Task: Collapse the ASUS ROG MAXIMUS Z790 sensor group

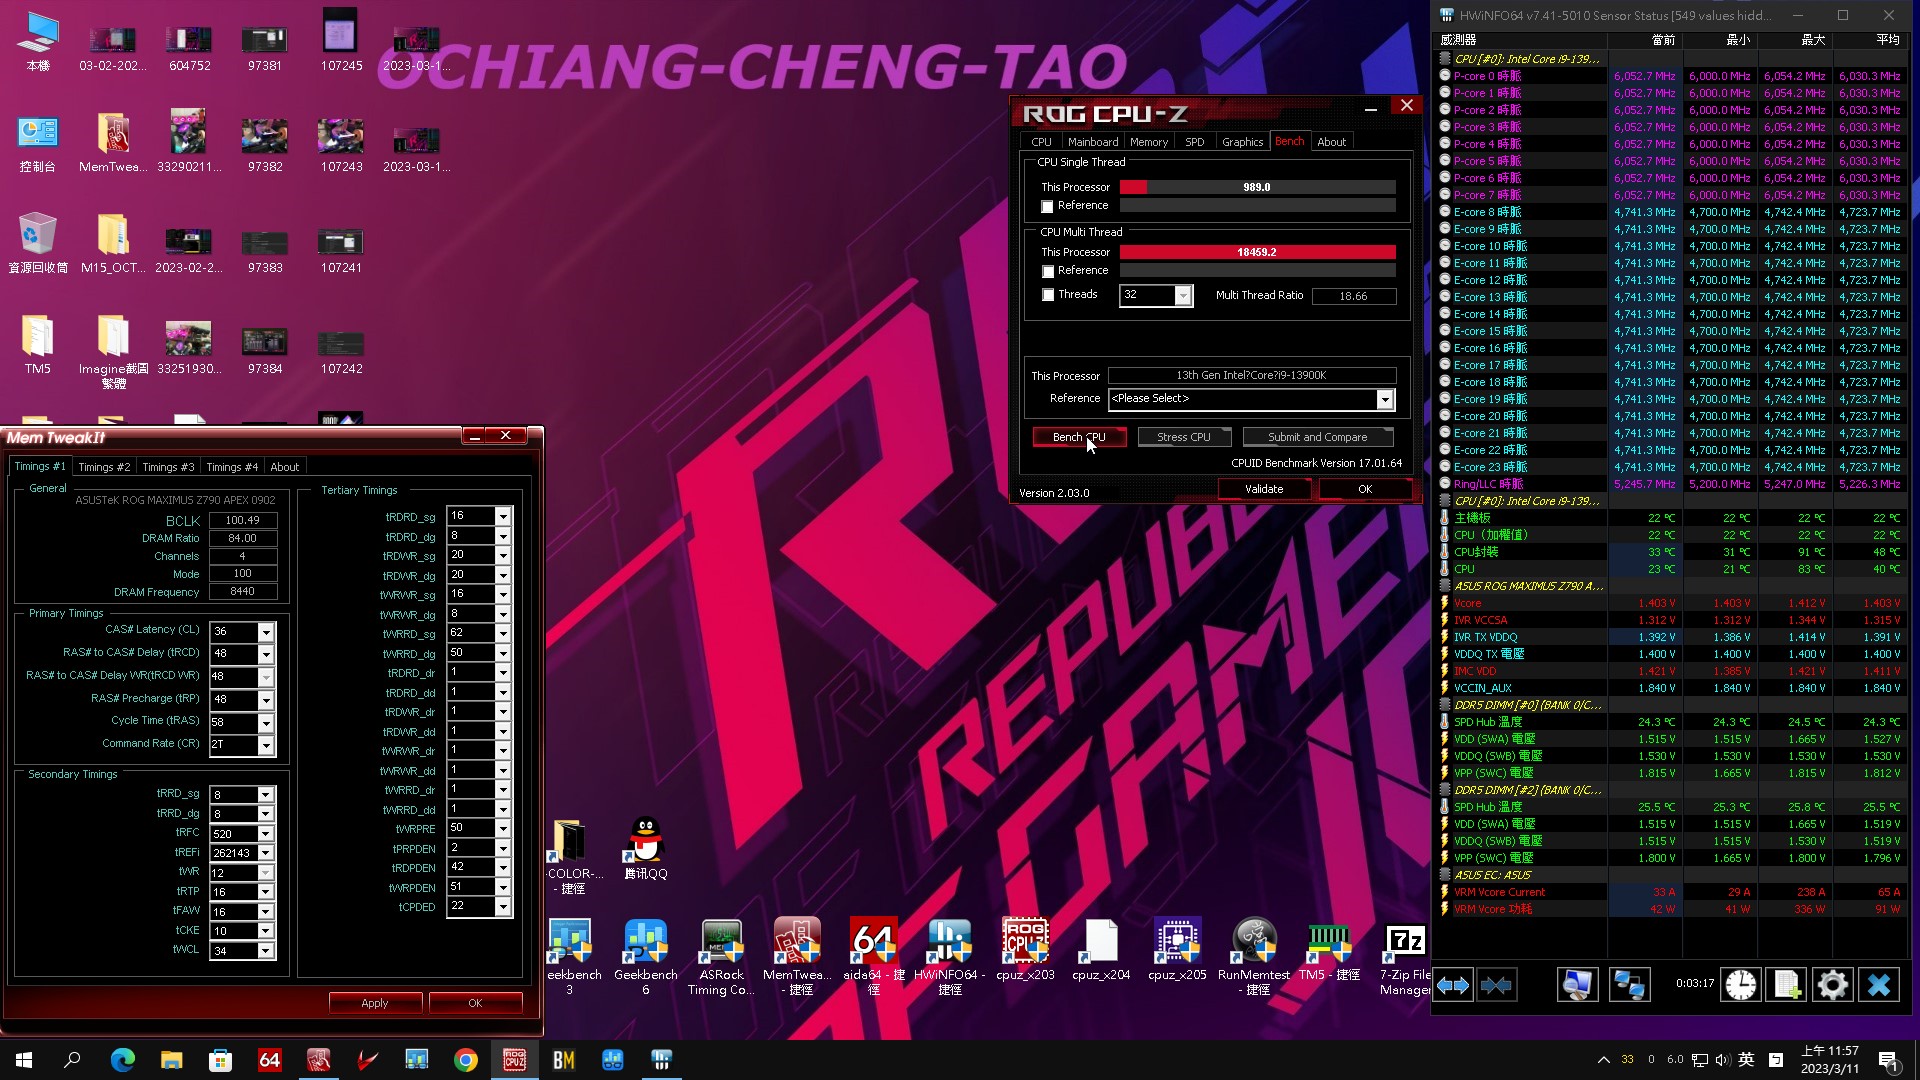Action: coord(1444,586)
